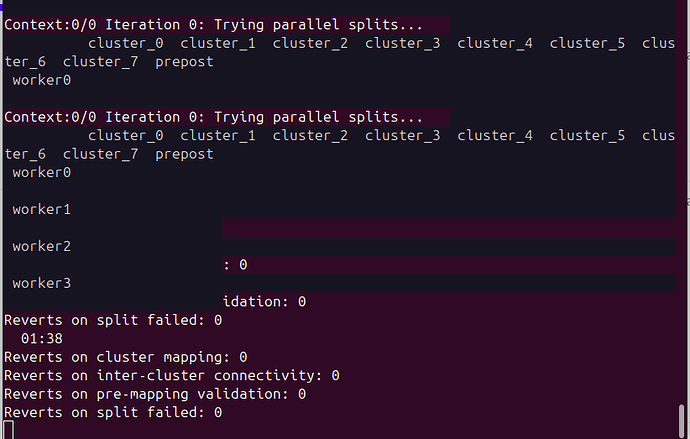Click the upper 'prepost' column label
690x439 pixels.
[x=184, y=62]
